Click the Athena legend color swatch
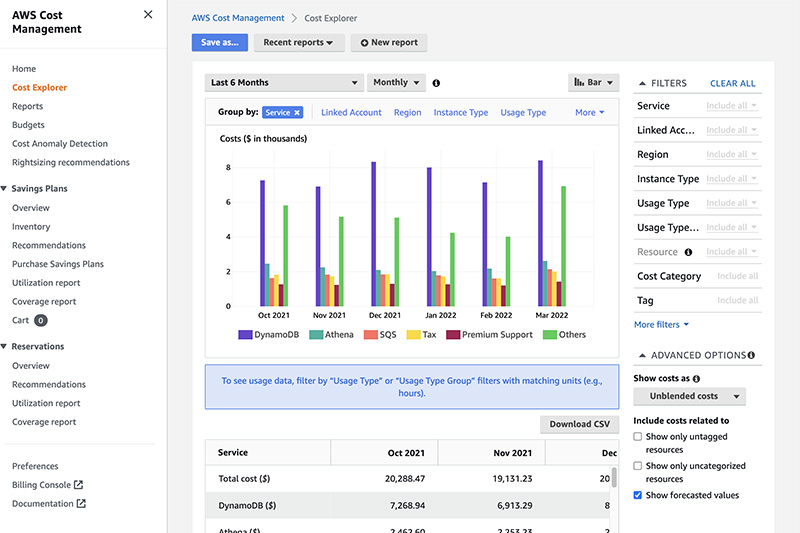The height and width of the screenshot is (533, 800). click(316, 335)
